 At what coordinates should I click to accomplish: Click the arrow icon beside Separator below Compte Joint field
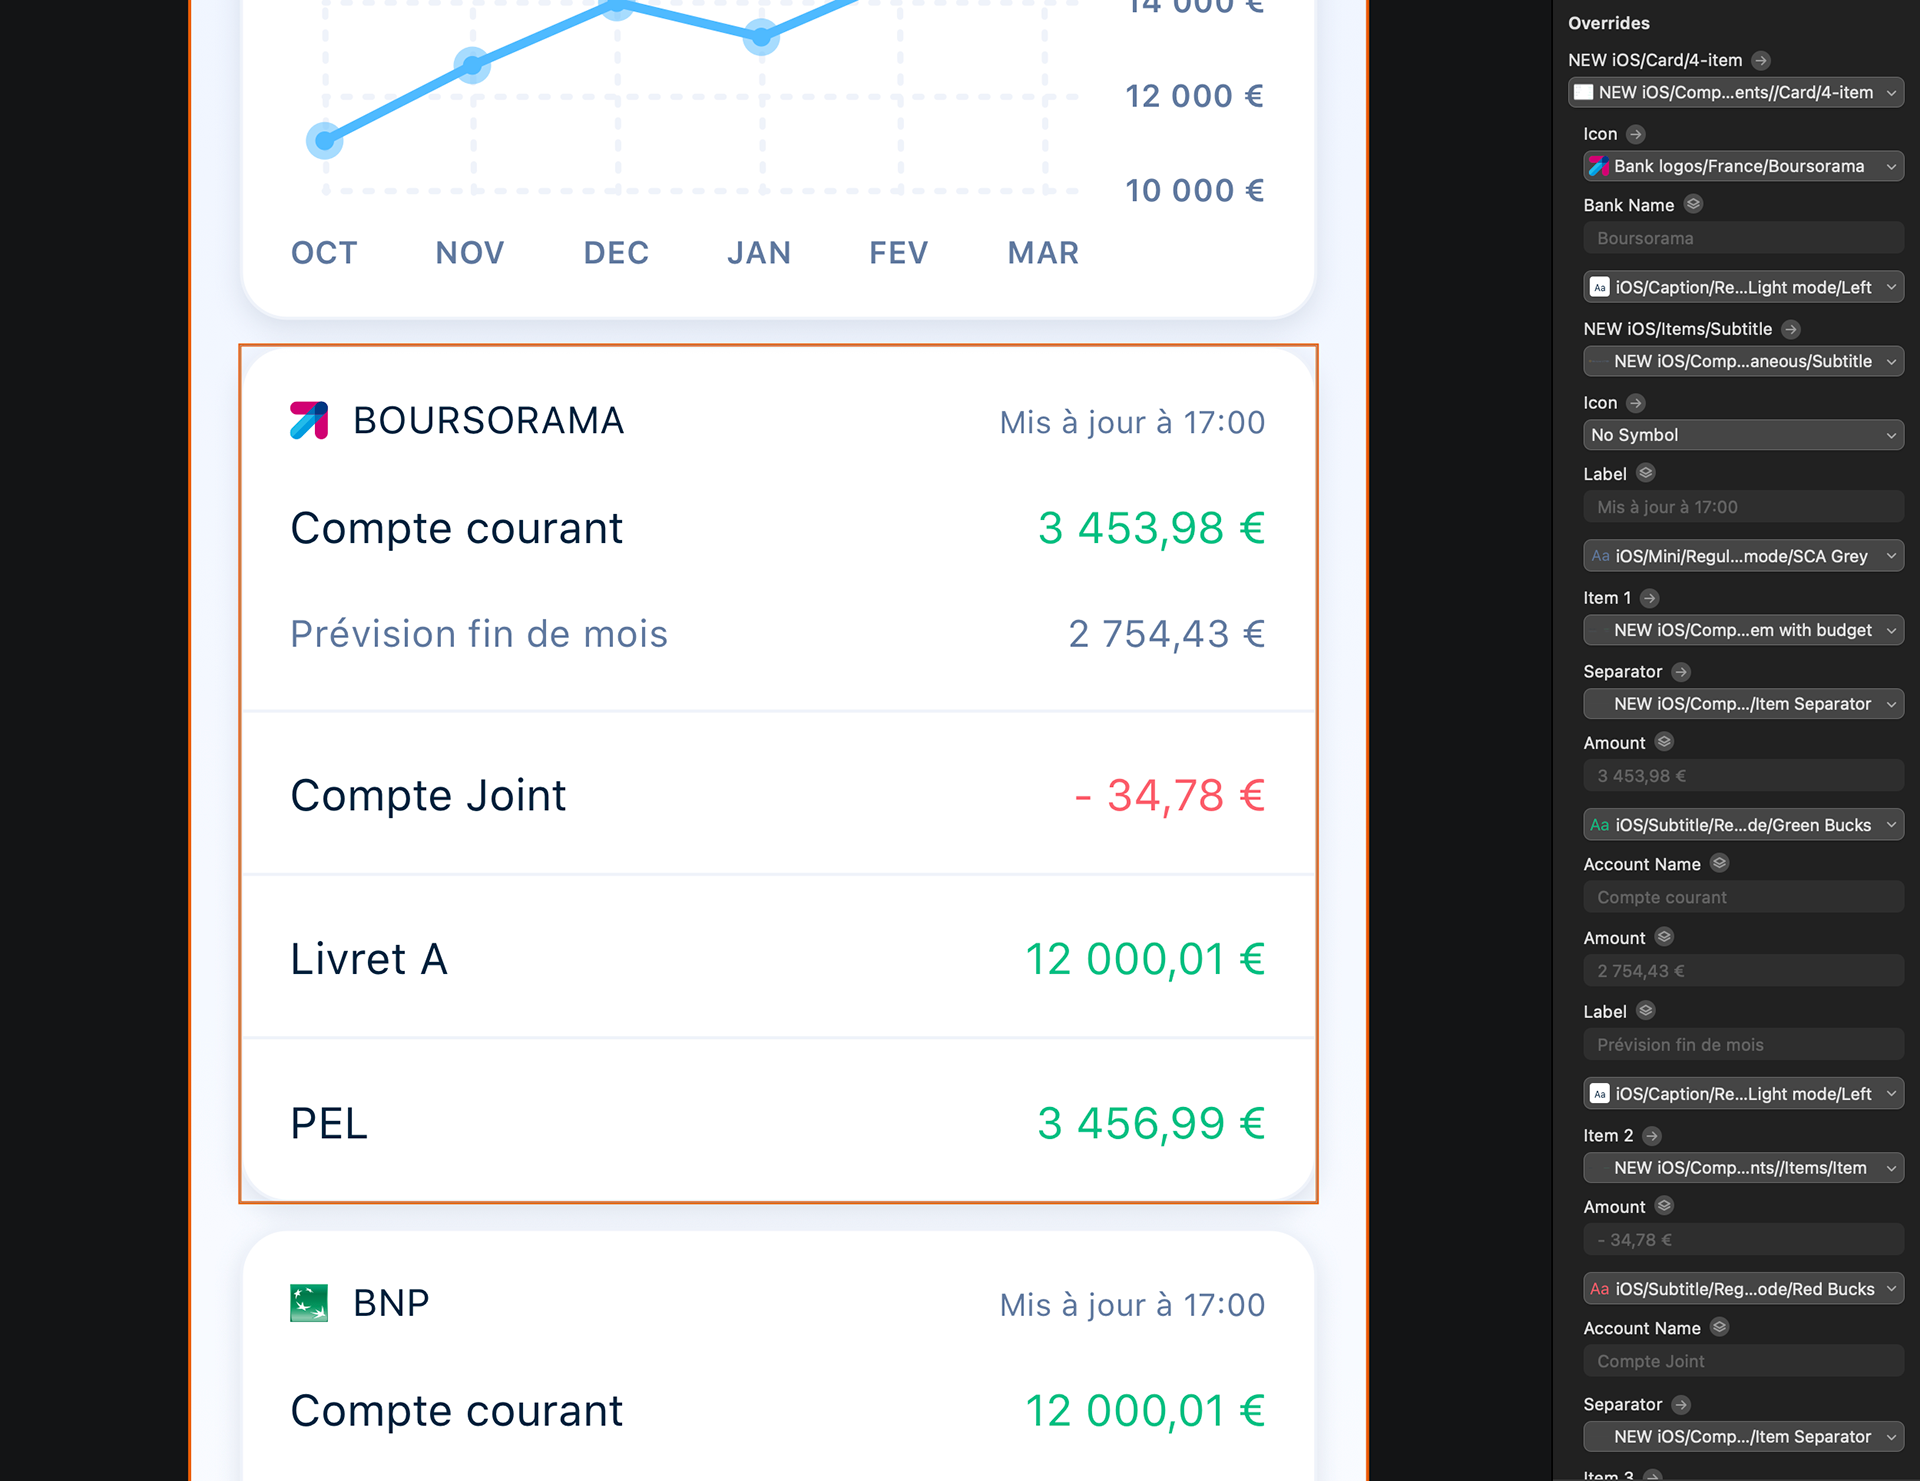coord(1682,1405)
